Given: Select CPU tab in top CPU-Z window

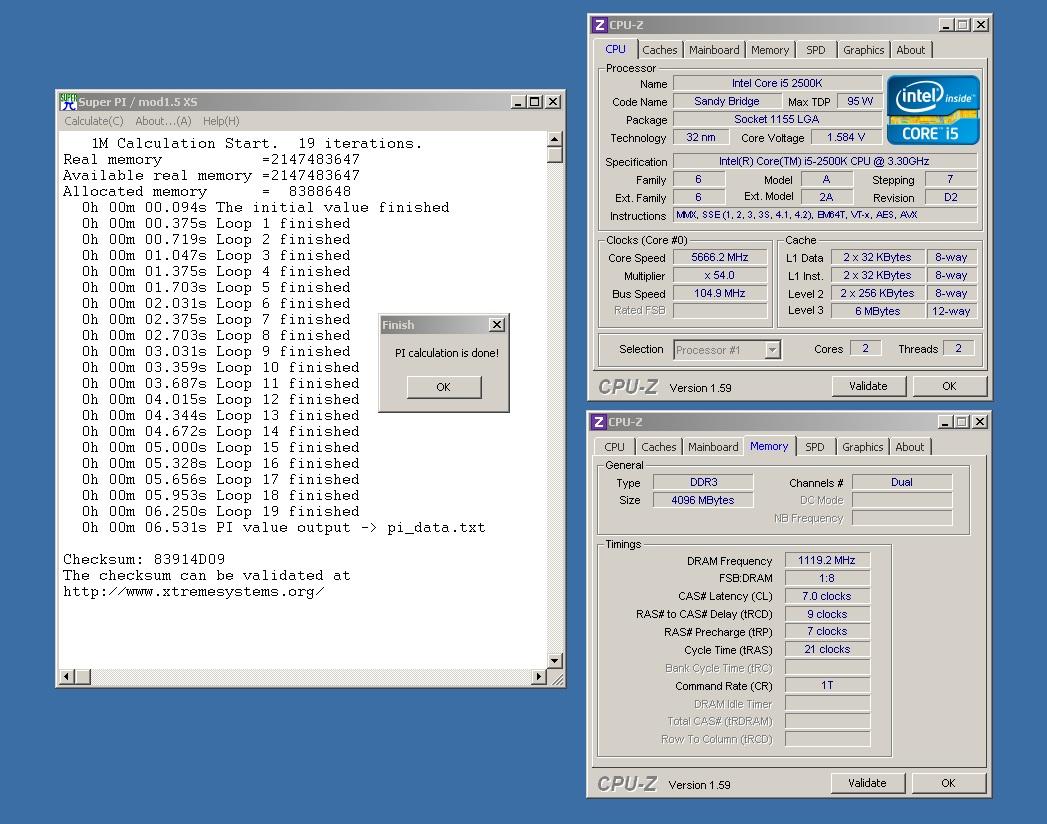Looking at the screenshot, I should point(615,49).
